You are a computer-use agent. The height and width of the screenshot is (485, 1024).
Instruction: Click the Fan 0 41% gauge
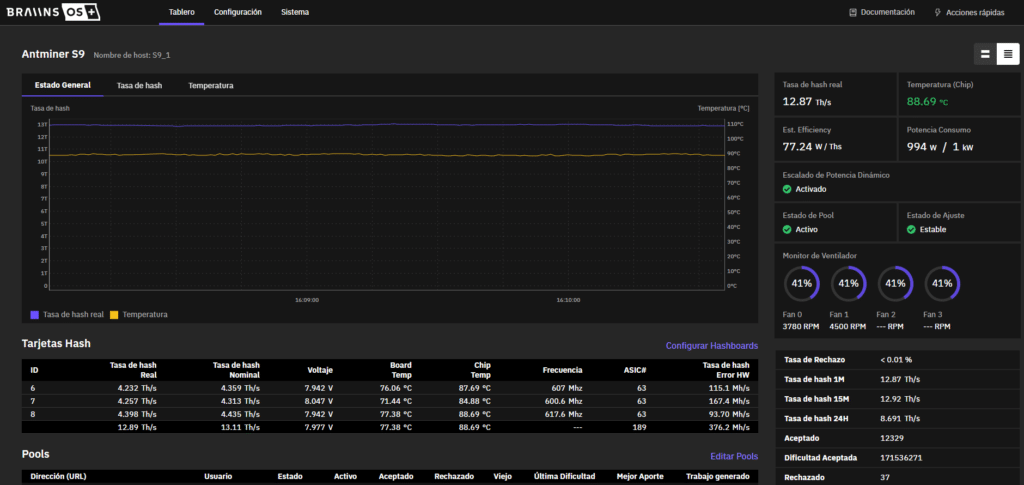(x=801, y=283)
